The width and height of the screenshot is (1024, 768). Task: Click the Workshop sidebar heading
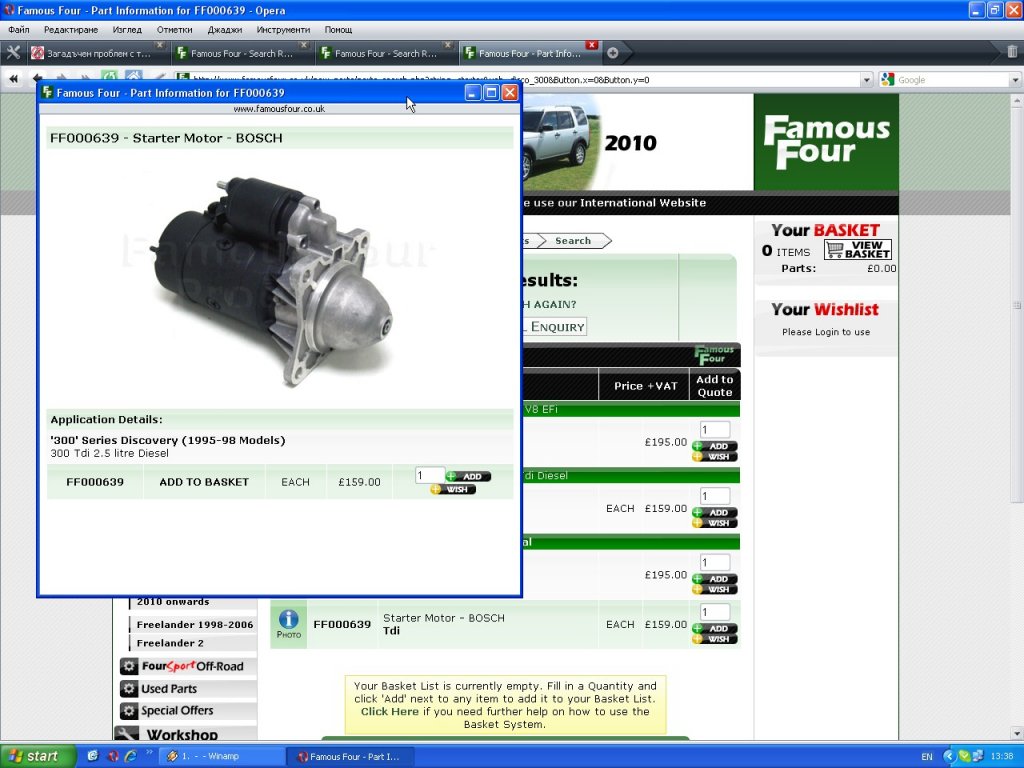pos(182,734)
